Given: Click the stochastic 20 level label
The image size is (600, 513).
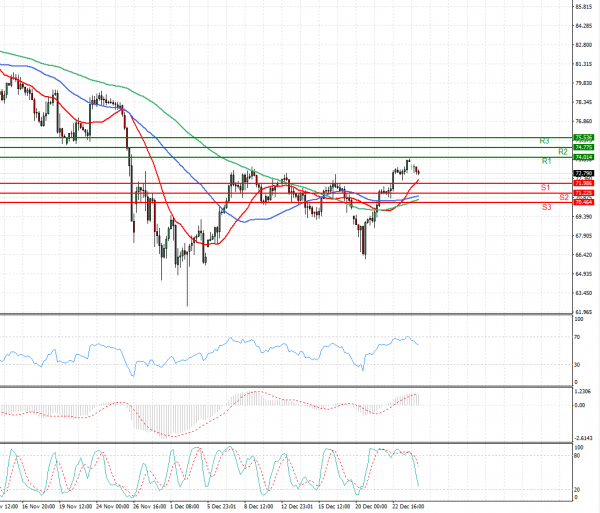Looking at the screenshot, I should pos(577,490).
